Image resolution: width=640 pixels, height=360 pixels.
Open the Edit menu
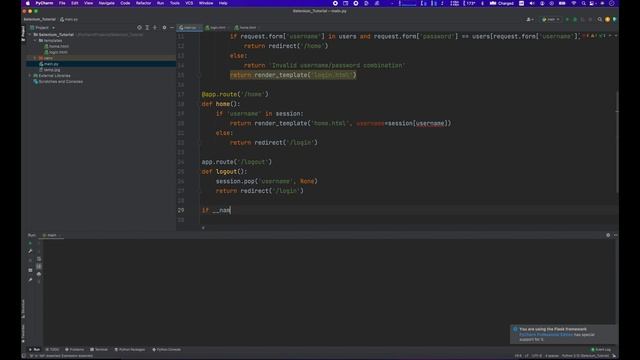point(75,3)
